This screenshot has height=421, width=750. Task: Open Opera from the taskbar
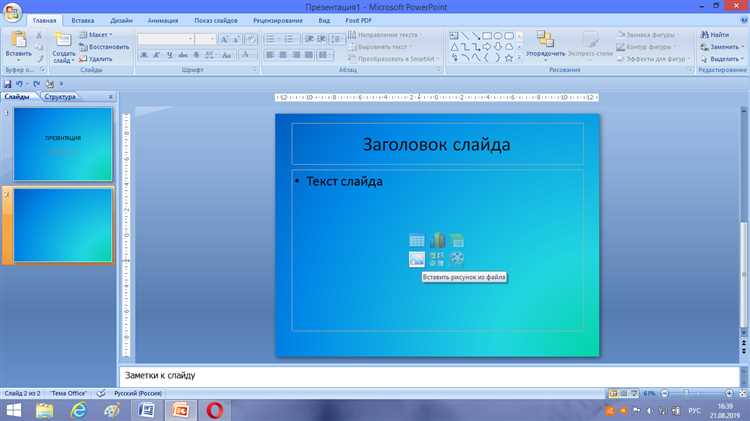pos(214,410)
